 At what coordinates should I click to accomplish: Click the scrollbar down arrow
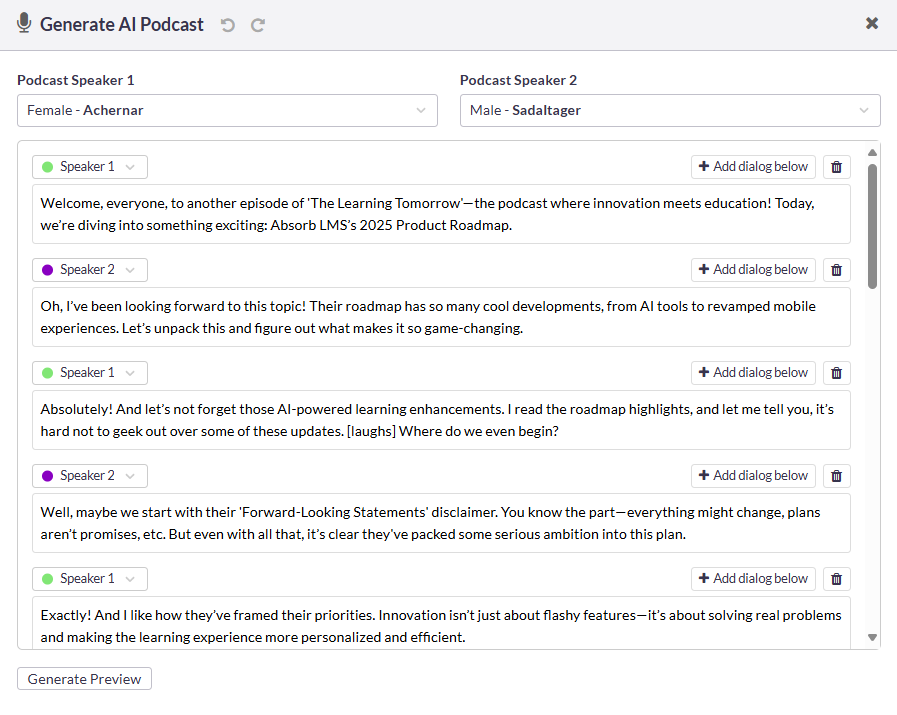(870, 636)
